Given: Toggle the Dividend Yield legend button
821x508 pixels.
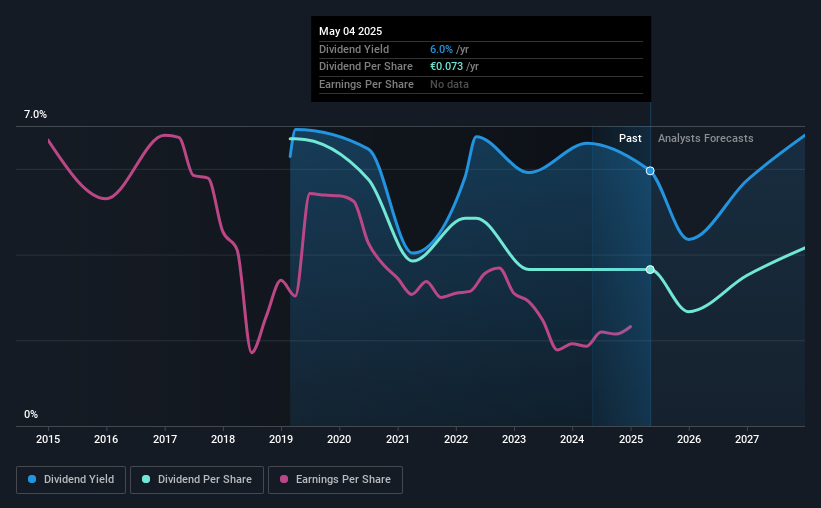Looking at the screenshot, I should coord(71,480).
